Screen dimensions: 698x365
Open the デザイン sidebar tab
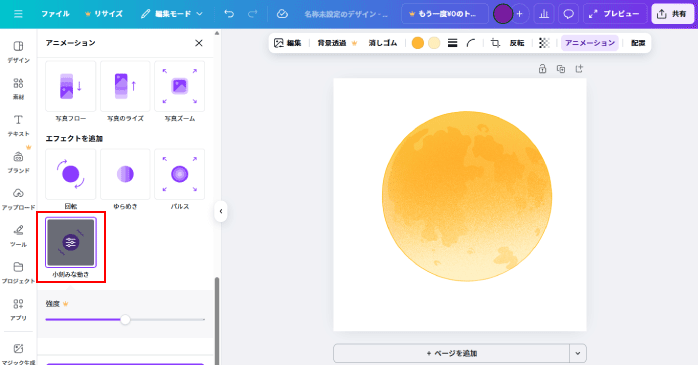click(x=18, y=52)
